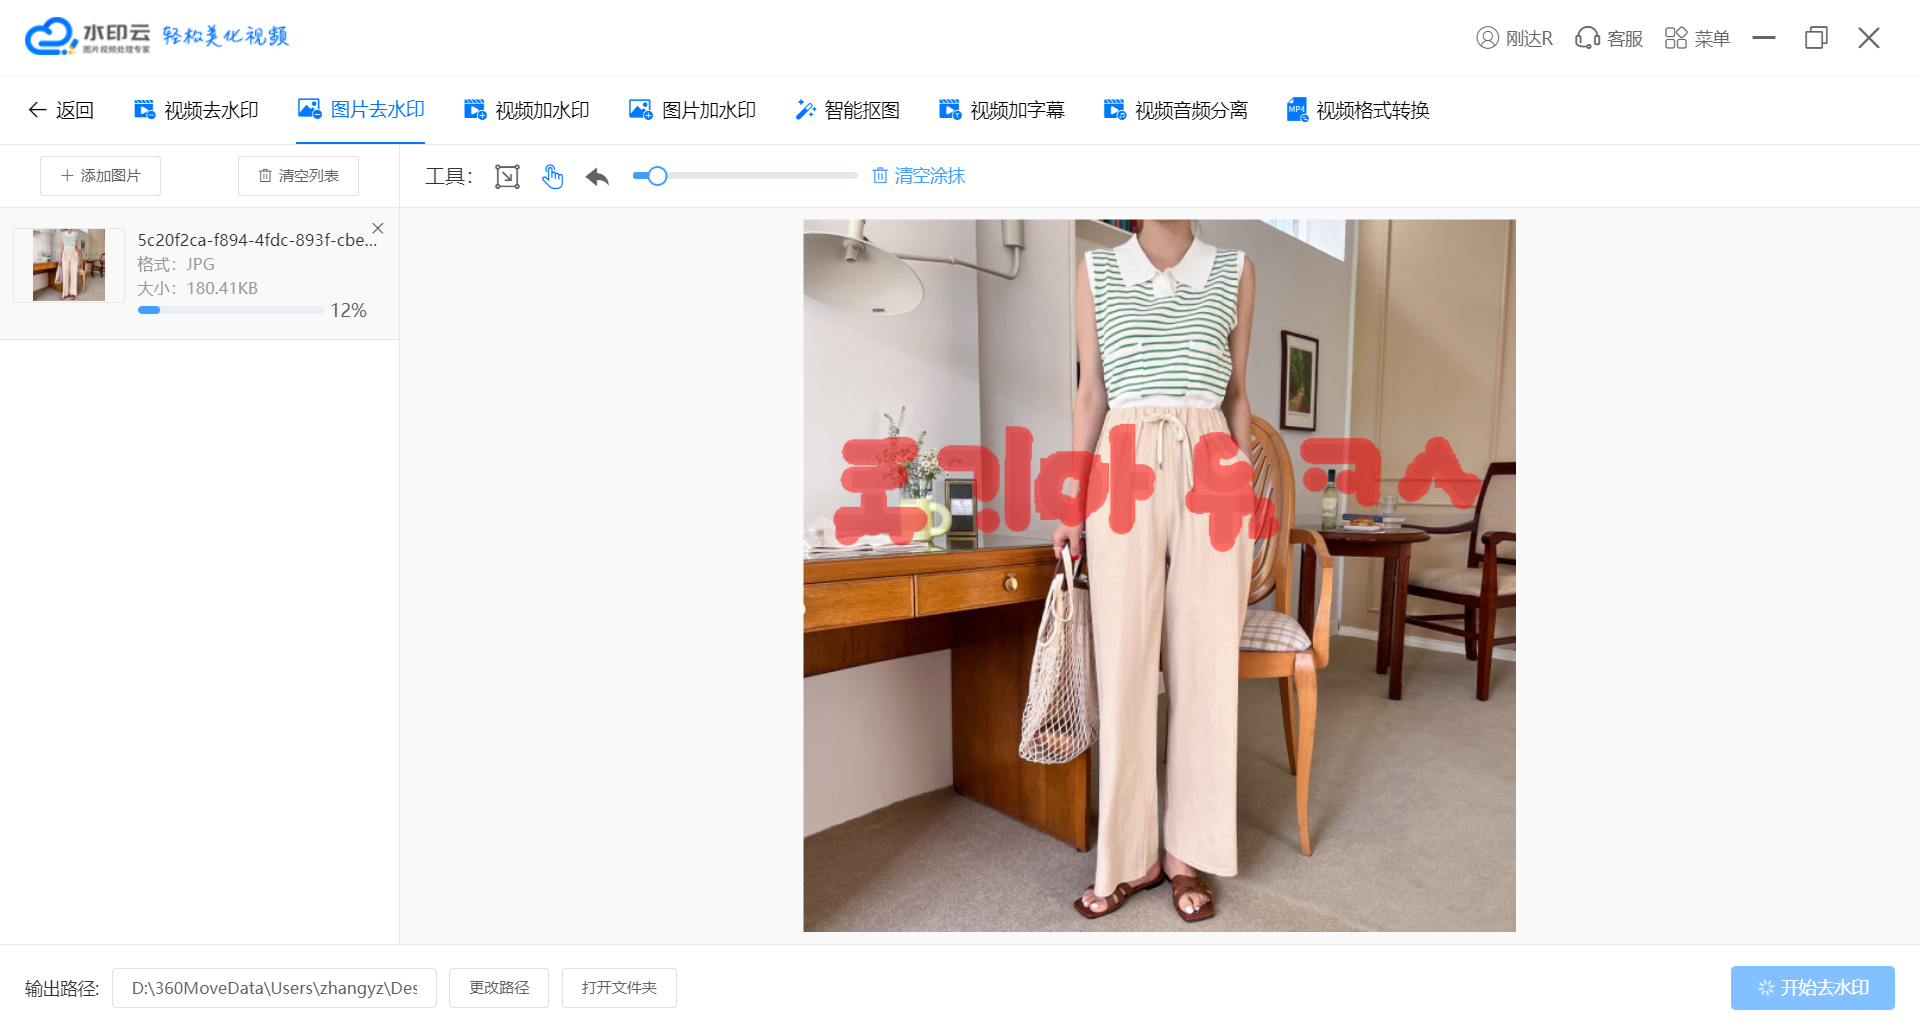Open 智能抠图 smart cutout tab
This screenshot has width=1920, height=1030.
847,110
